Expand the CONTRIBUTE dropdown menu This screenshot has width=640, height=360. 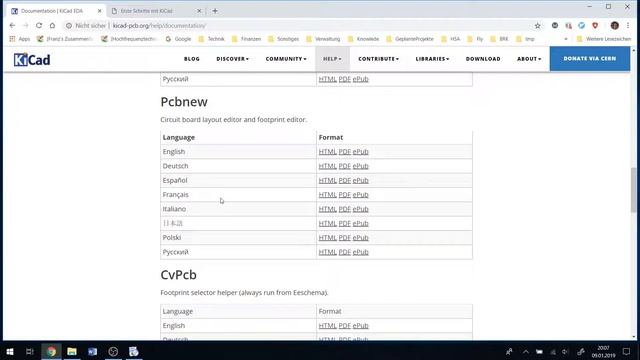(378, 59)
